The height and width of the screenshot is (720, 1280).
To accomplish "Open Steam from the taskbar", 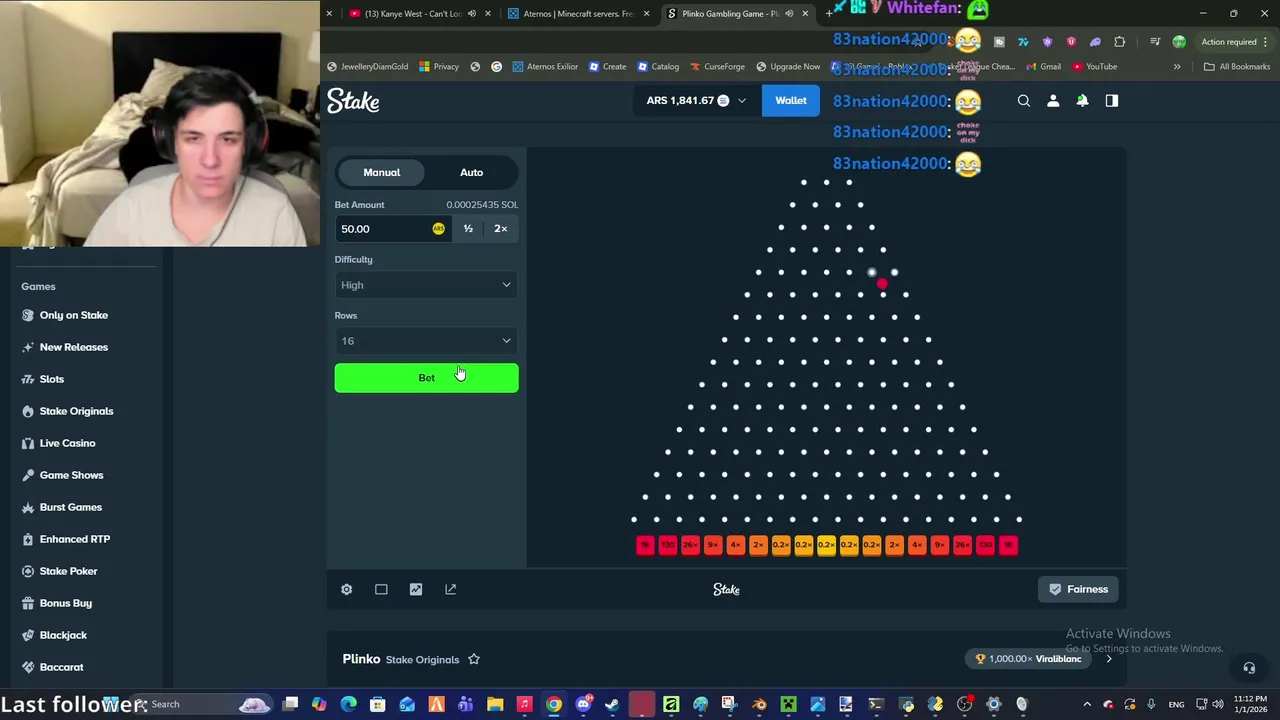I will pos(612,705).
